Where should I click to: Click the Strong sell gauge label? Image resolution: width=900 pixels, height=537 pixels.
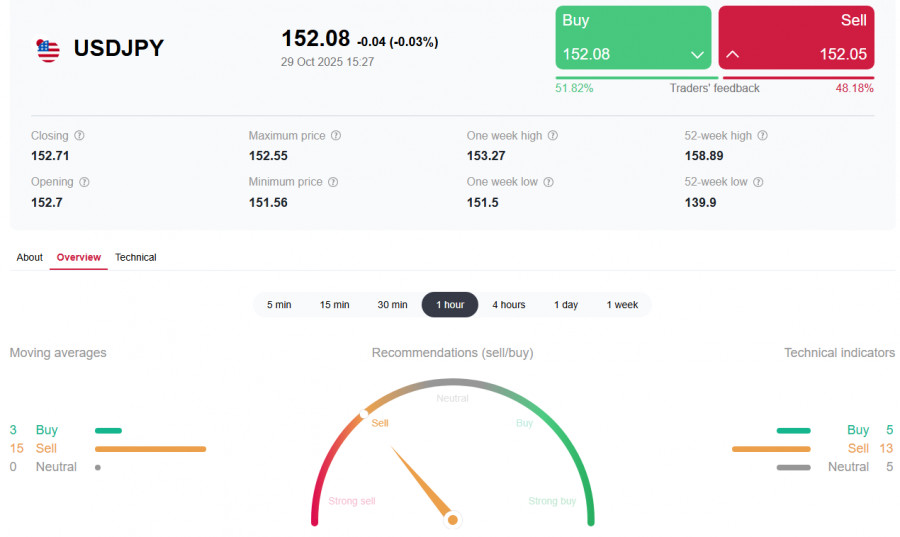[352, 501]
